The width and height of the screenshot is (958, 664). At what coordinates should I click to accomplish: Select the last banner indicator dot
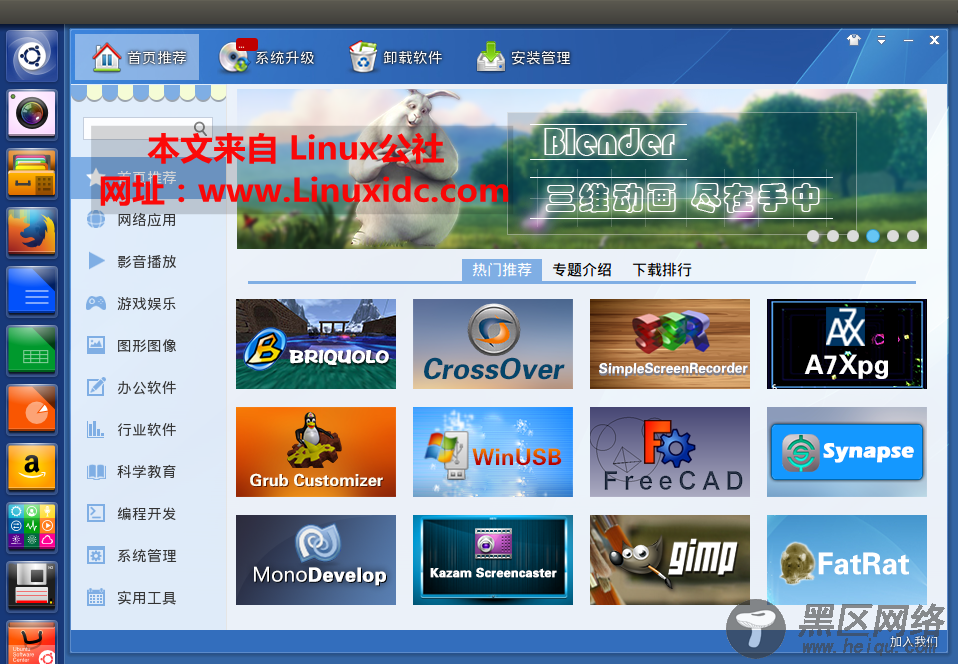pos(913,236)
